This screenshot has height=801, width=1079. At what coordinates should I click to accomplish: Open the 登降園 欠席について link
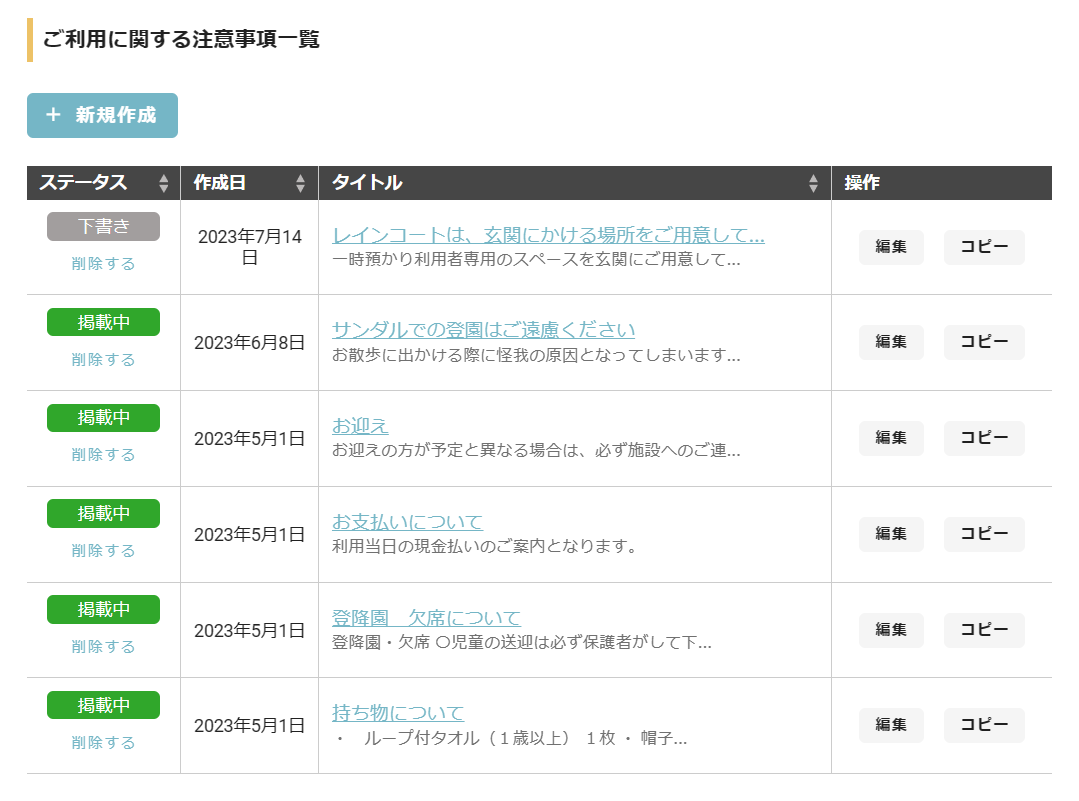(426, 618)
